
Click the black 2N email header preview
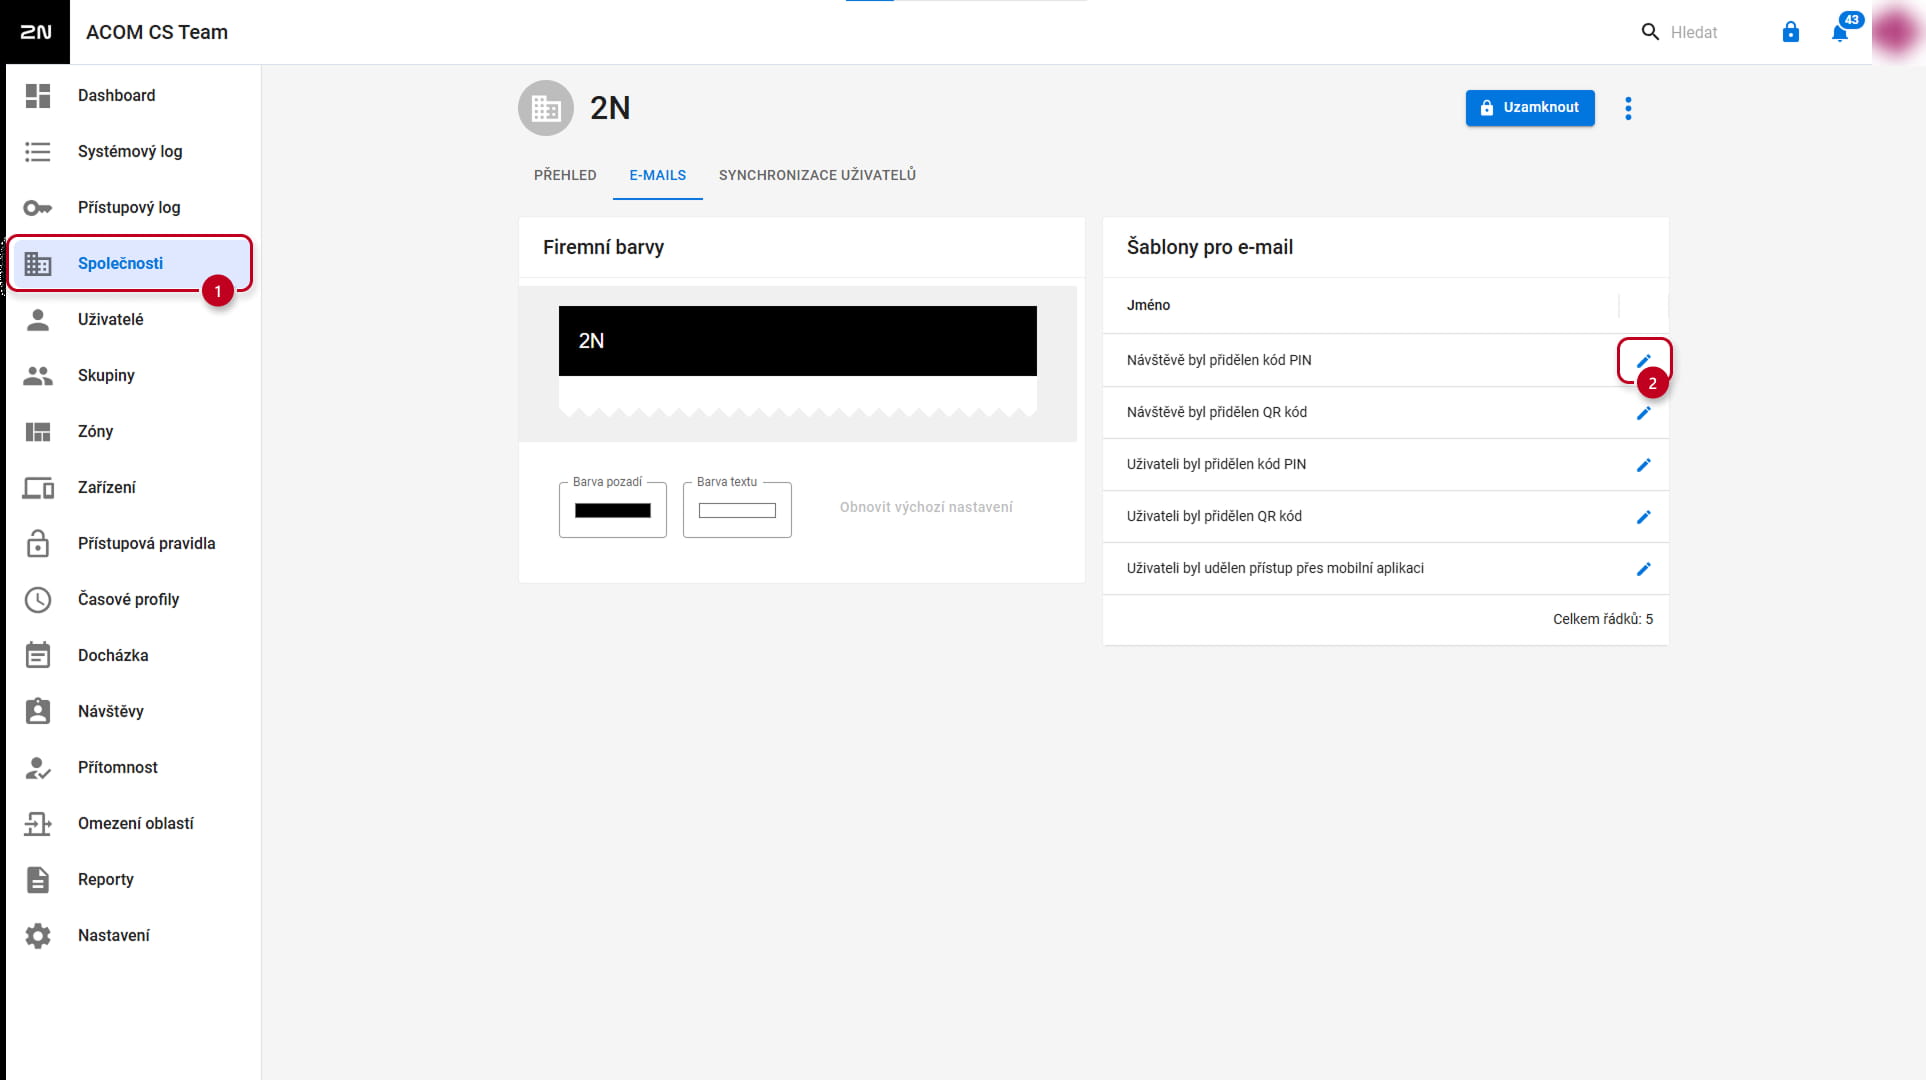click(x=798, y=341)
